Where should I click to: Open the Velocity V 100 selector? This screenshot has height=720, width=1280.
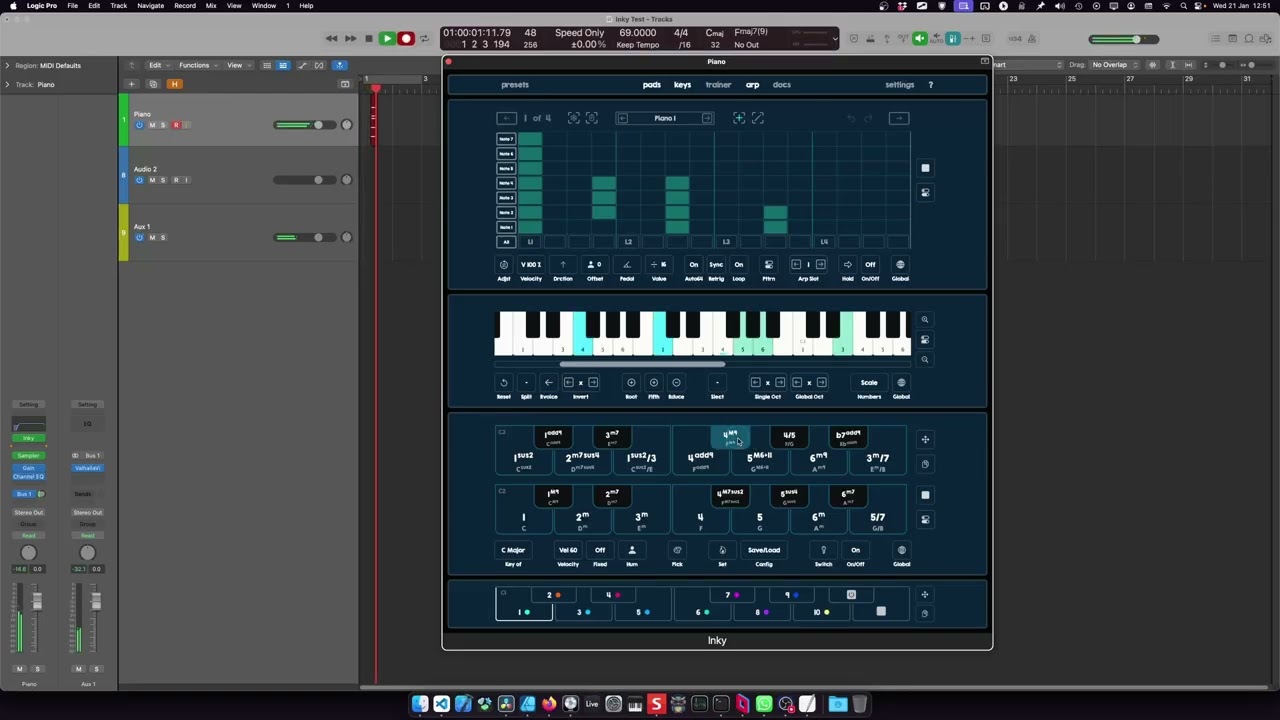tap(531, 265)
